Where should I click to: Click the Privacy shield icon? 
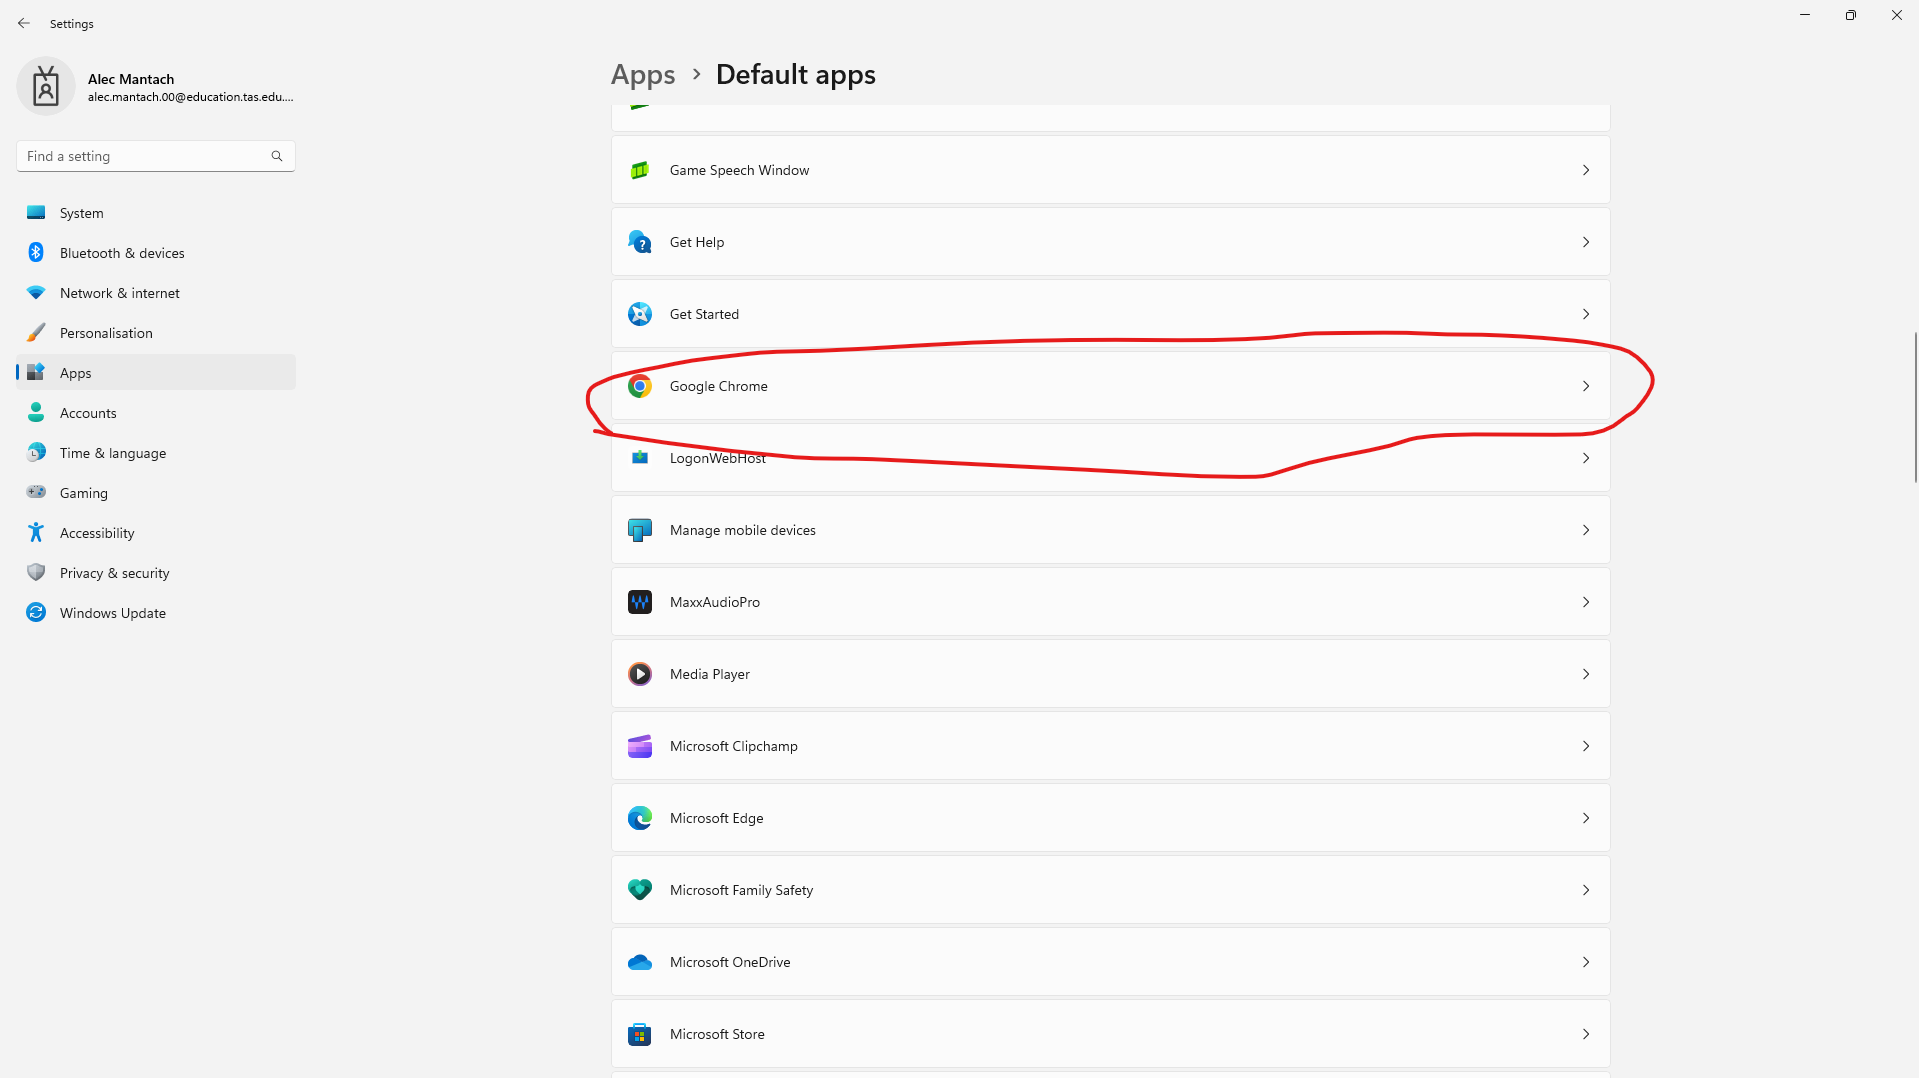[36, 573]
